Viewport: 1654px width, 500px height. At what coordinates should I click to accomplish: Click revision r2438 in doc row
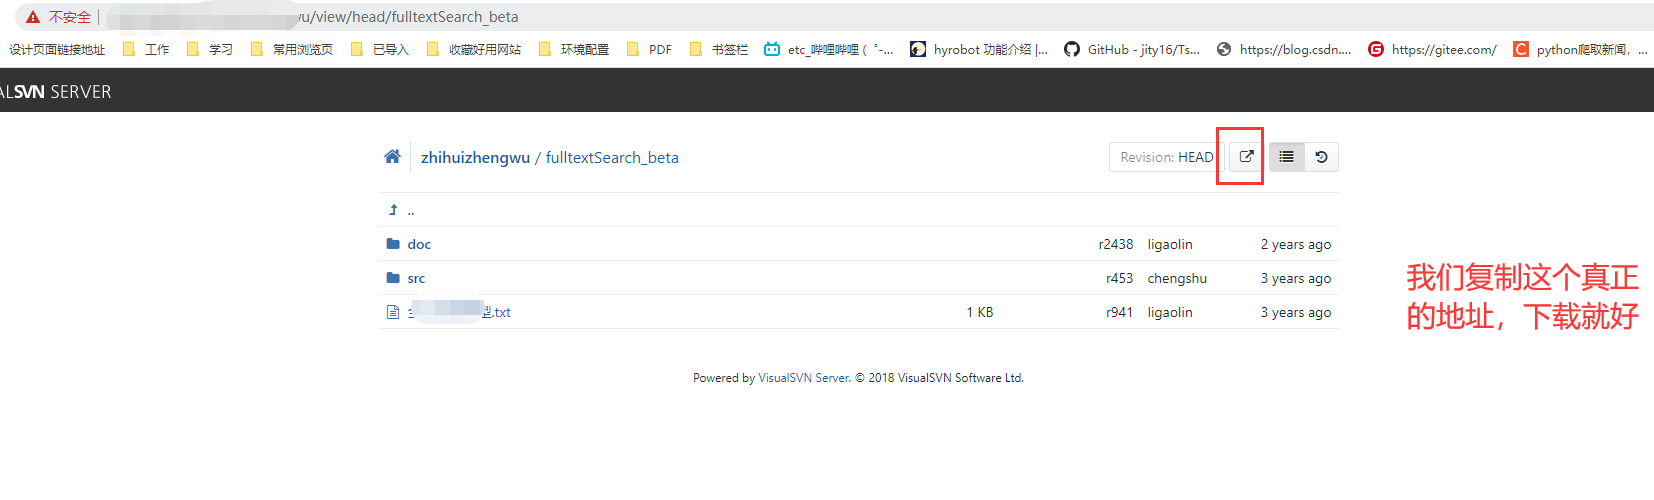tap(1116, 244)
